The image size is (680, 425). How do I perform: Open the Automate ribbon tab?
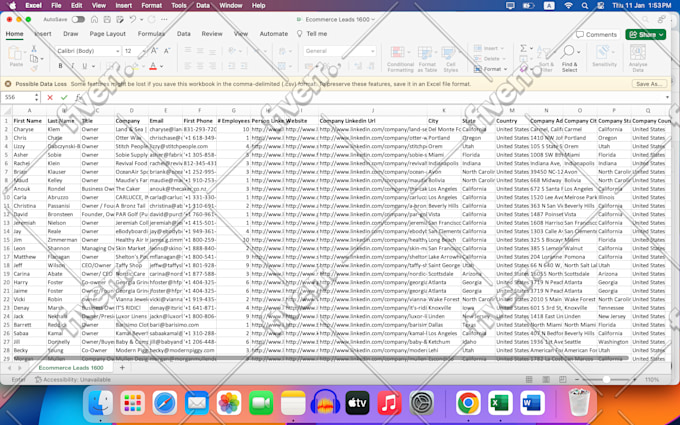click(274, 33)
